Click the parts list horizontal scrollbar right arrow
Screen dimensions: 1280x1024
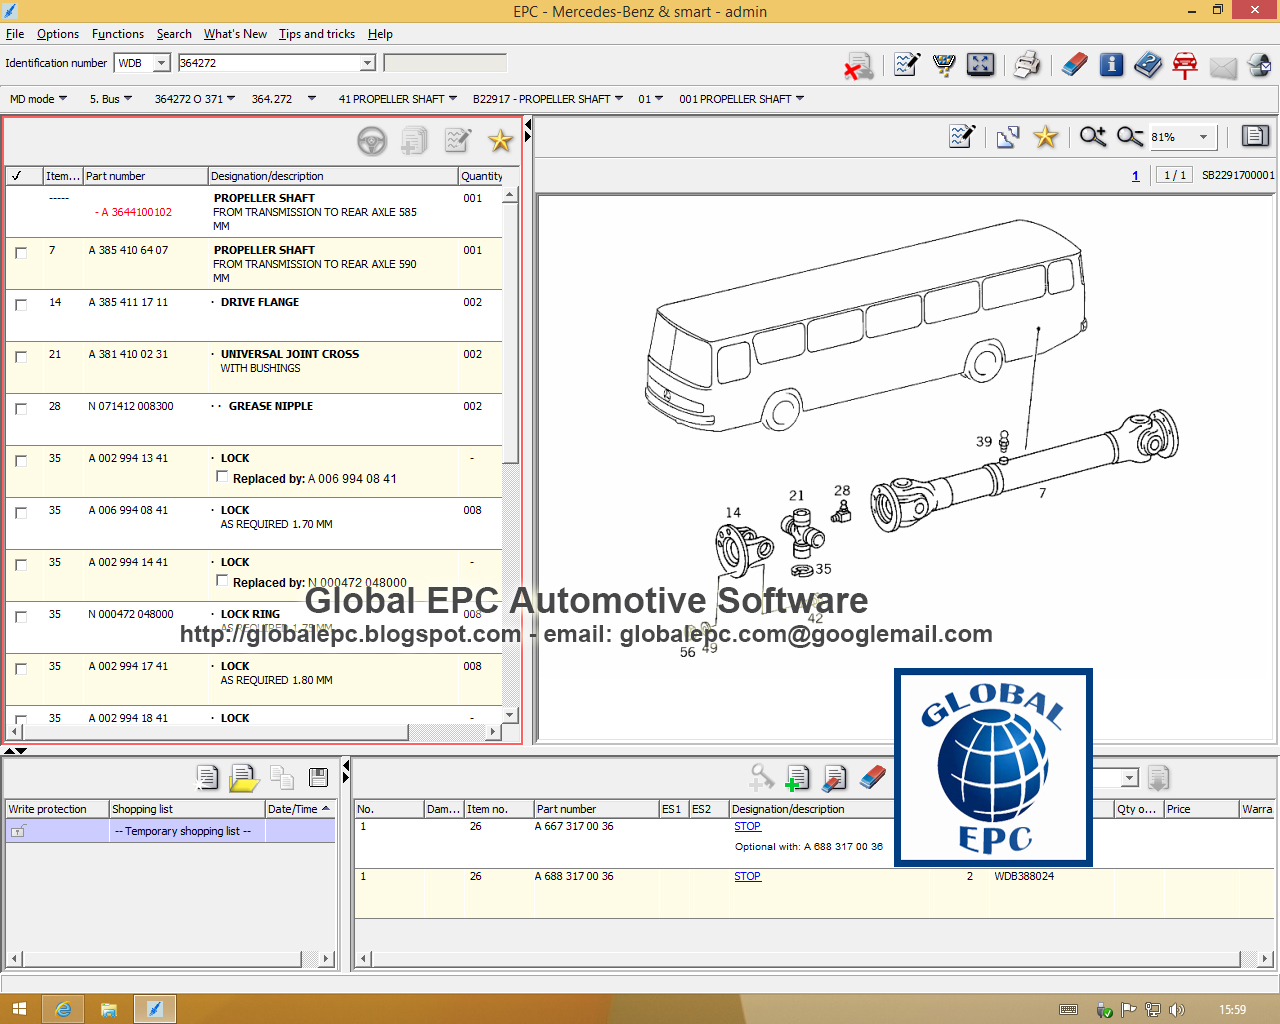coord(492,732)
